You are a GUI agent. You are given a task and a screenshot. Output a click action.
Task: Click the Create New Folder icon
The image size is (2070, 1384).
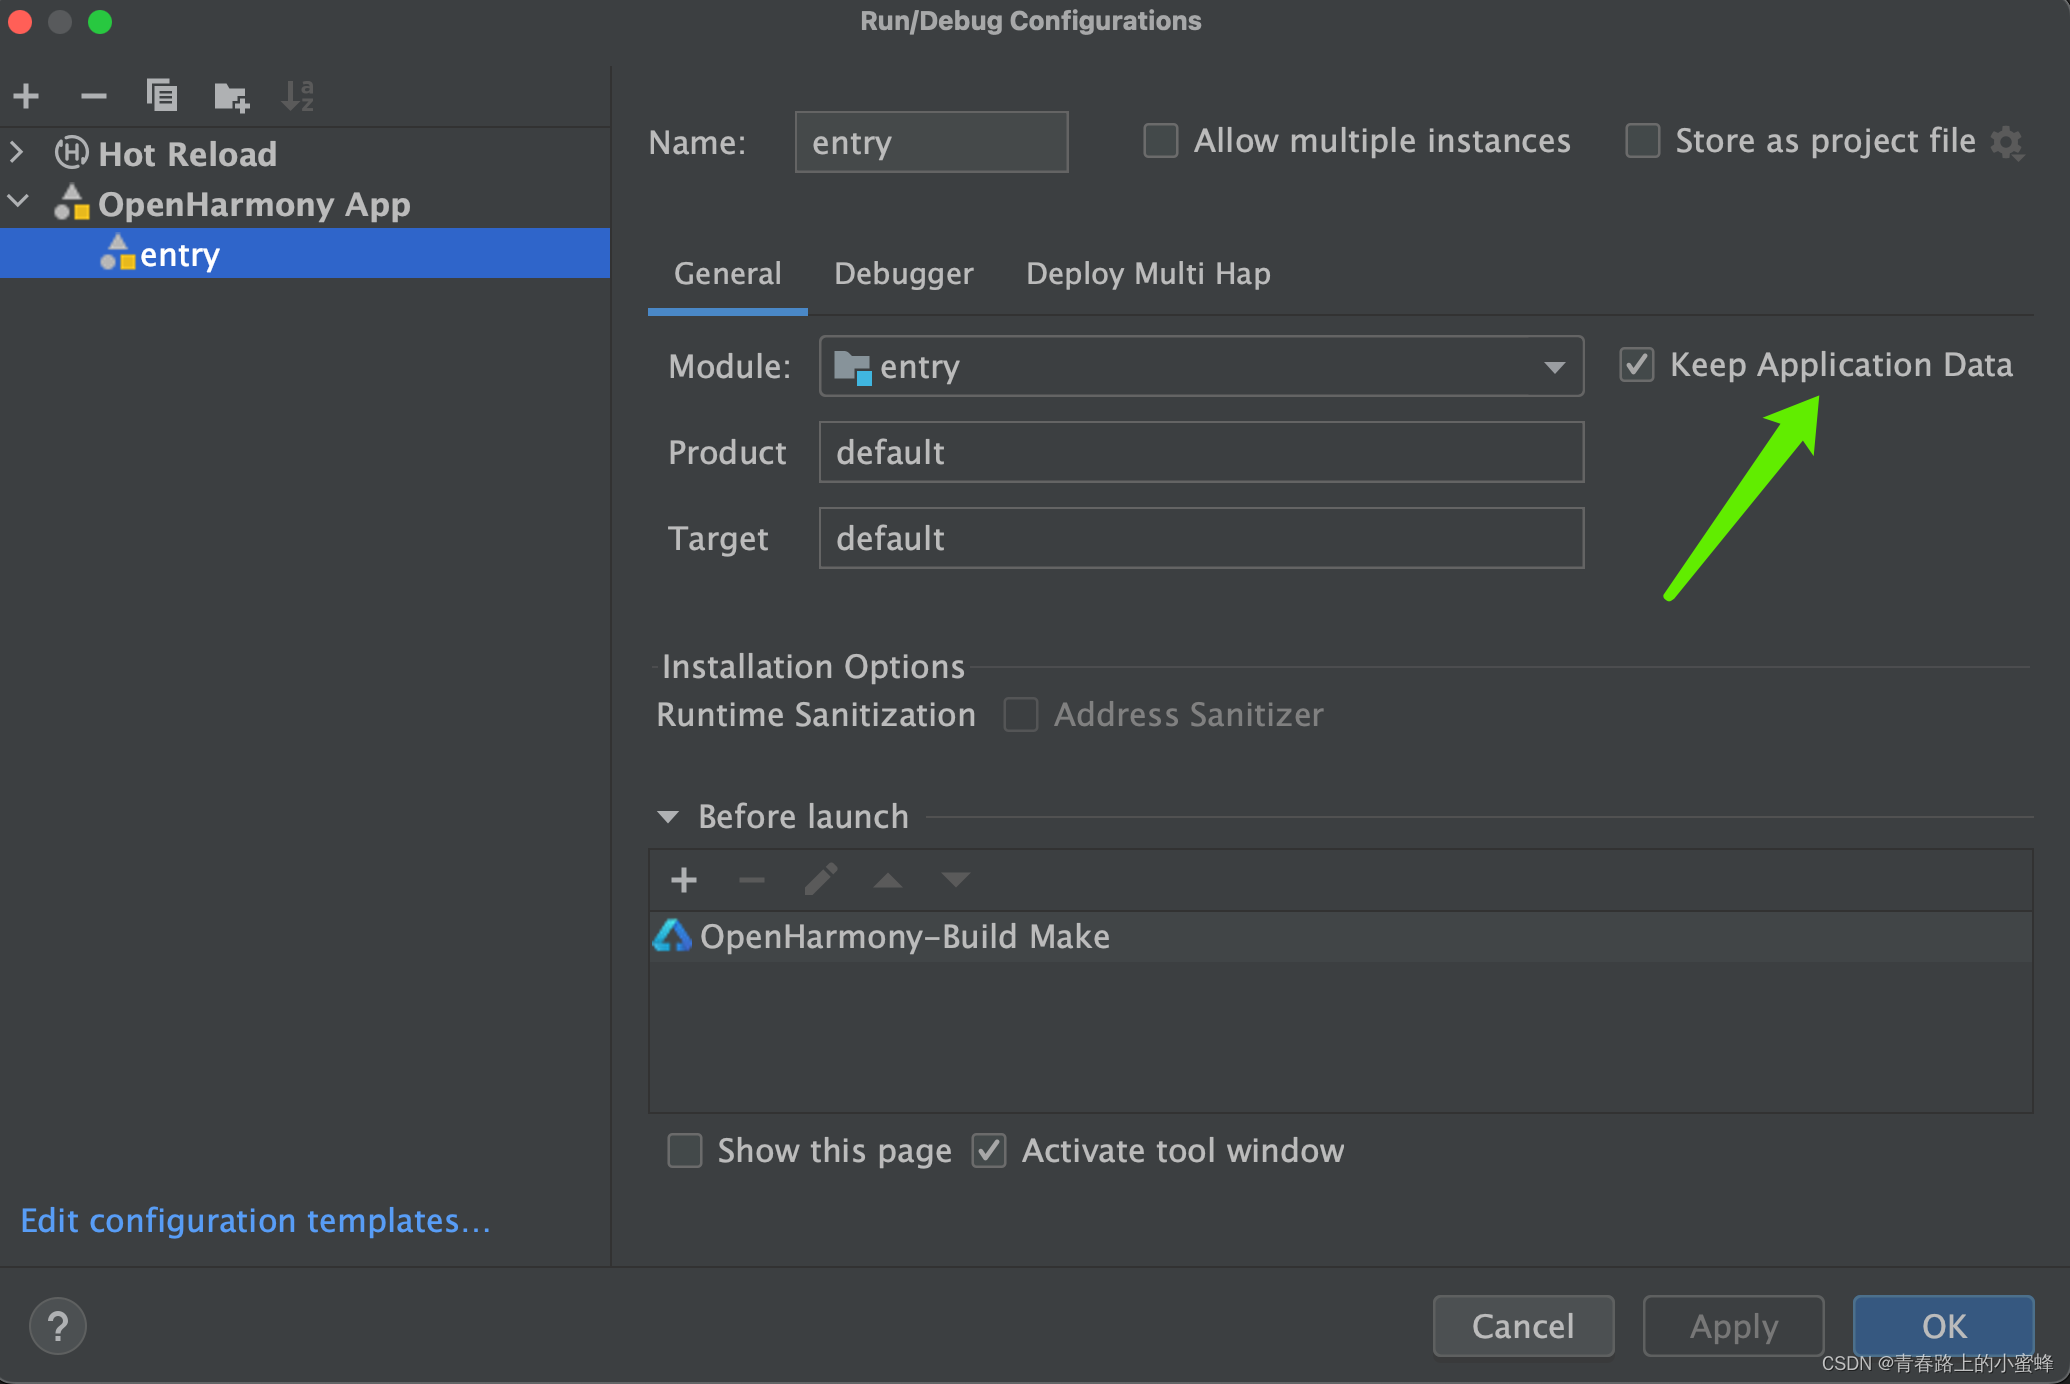tap(231, 97)
